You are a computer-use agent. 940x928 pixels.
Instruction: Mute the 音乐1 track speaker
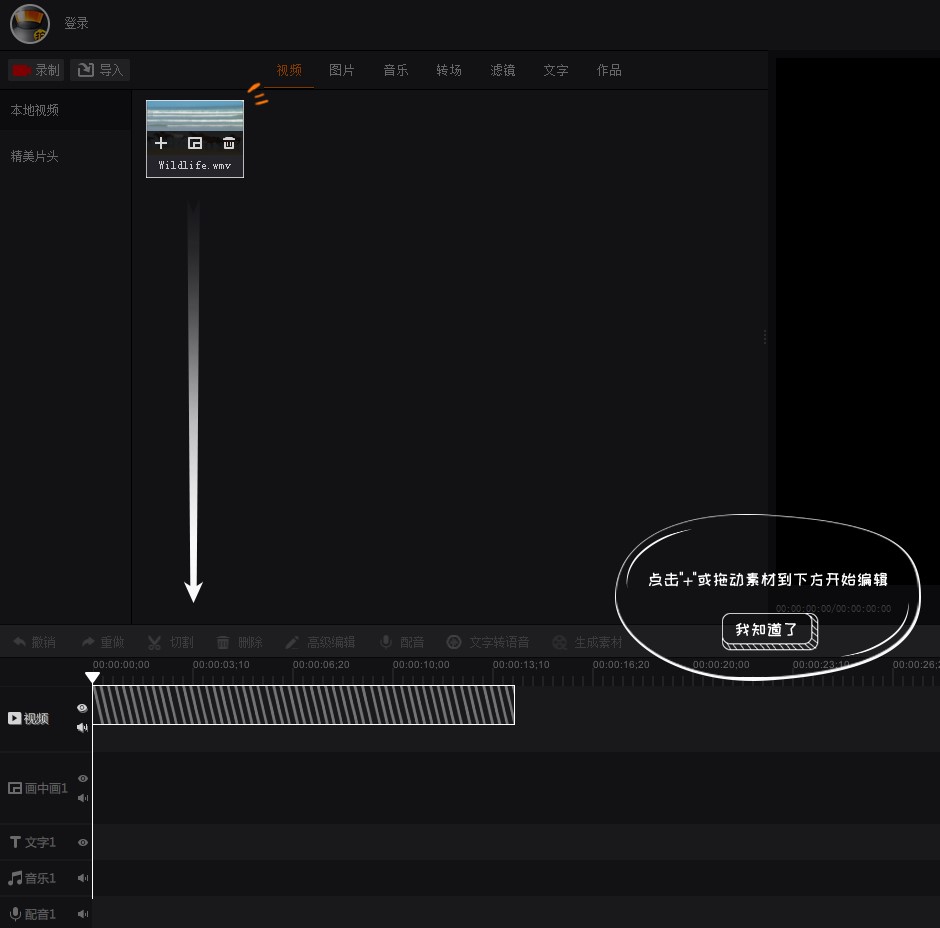[x=83, y=879]
